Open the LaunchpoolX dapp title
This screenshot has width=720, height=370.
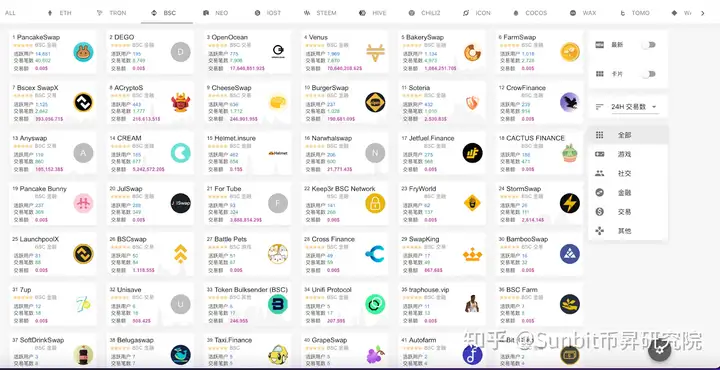tap(39, 239)
